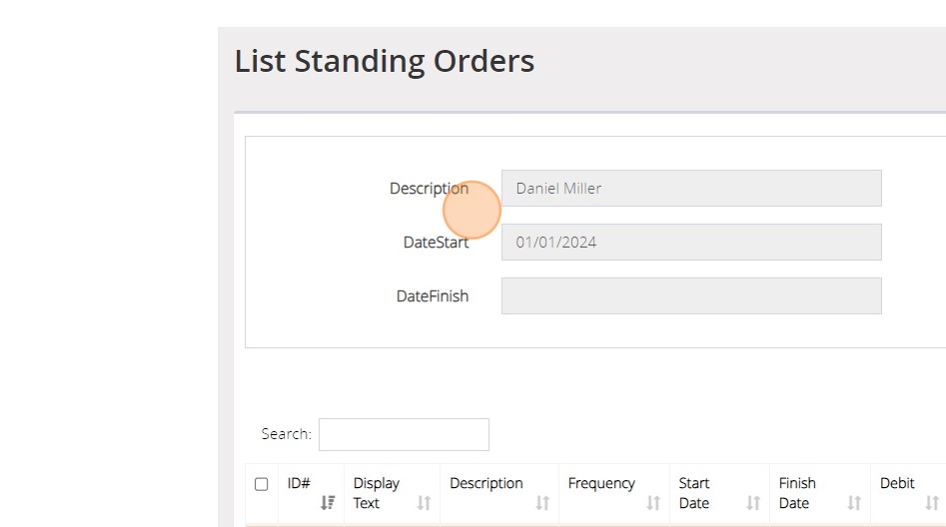Click the Frequency column sort arrows
This screenshot has width=946, height=527.
653,503
